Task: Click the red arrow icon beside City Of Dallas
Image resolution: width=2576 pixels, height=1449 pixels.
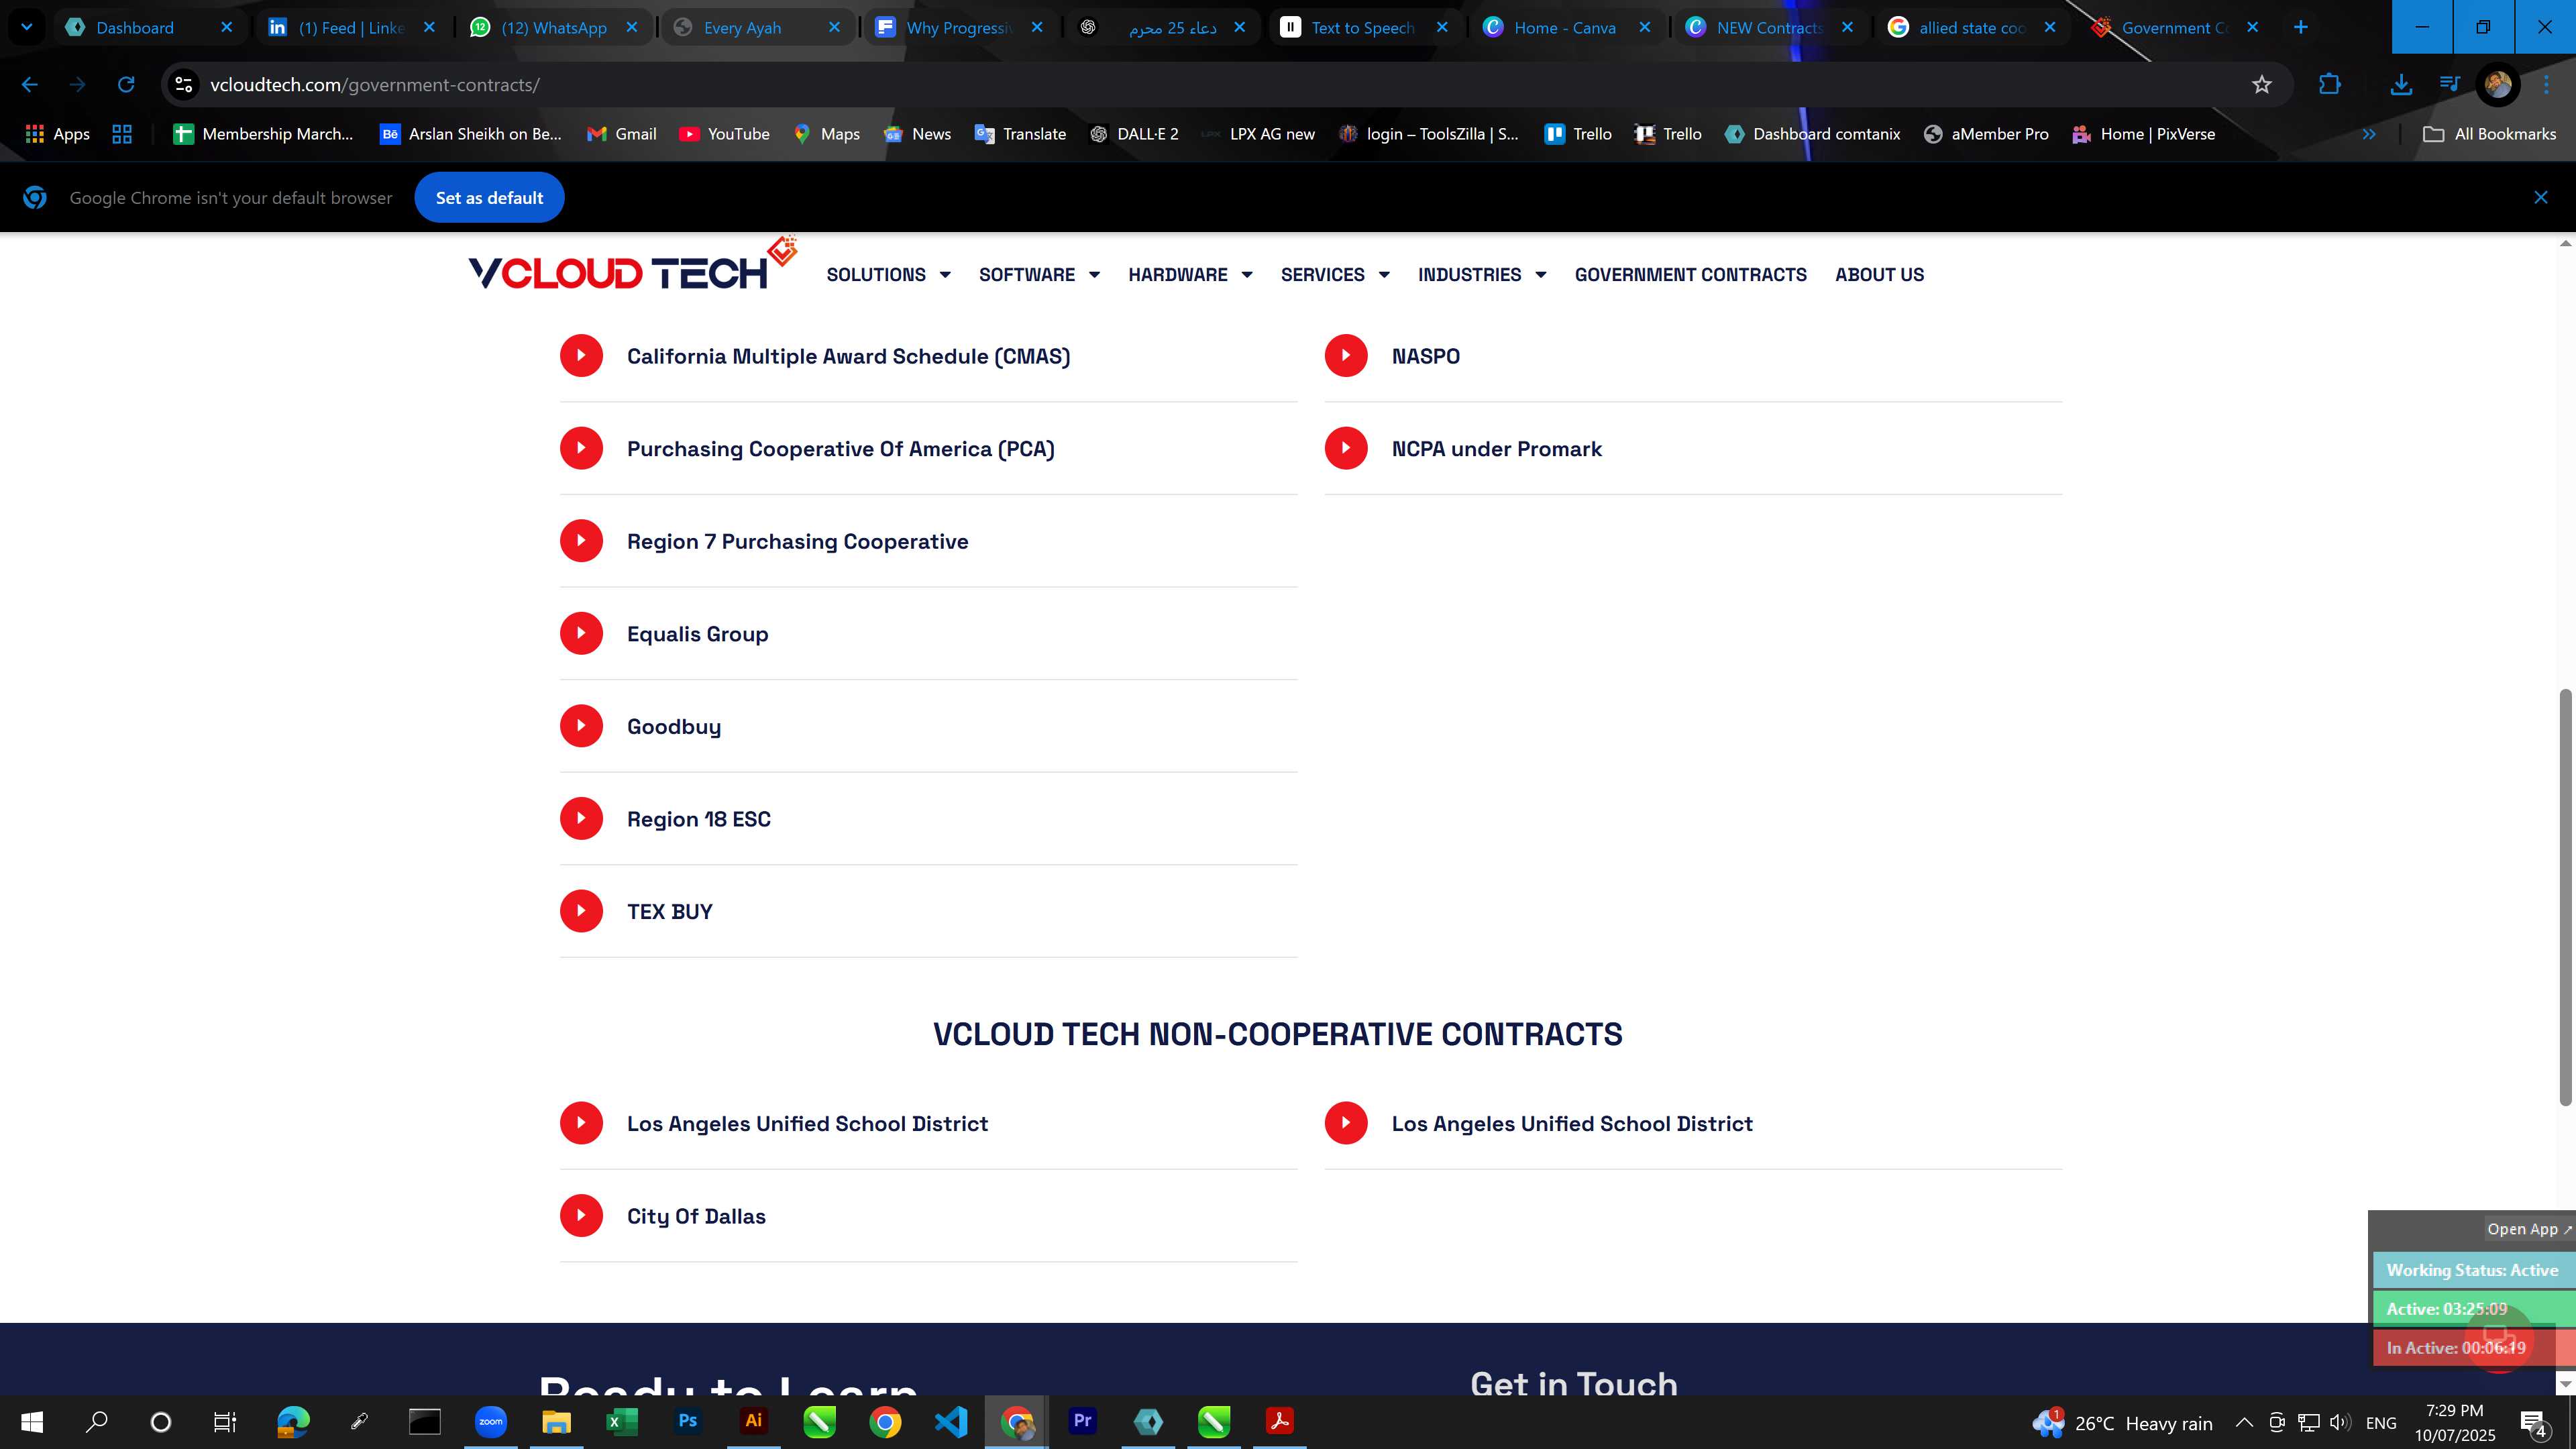Action: 581,1216
